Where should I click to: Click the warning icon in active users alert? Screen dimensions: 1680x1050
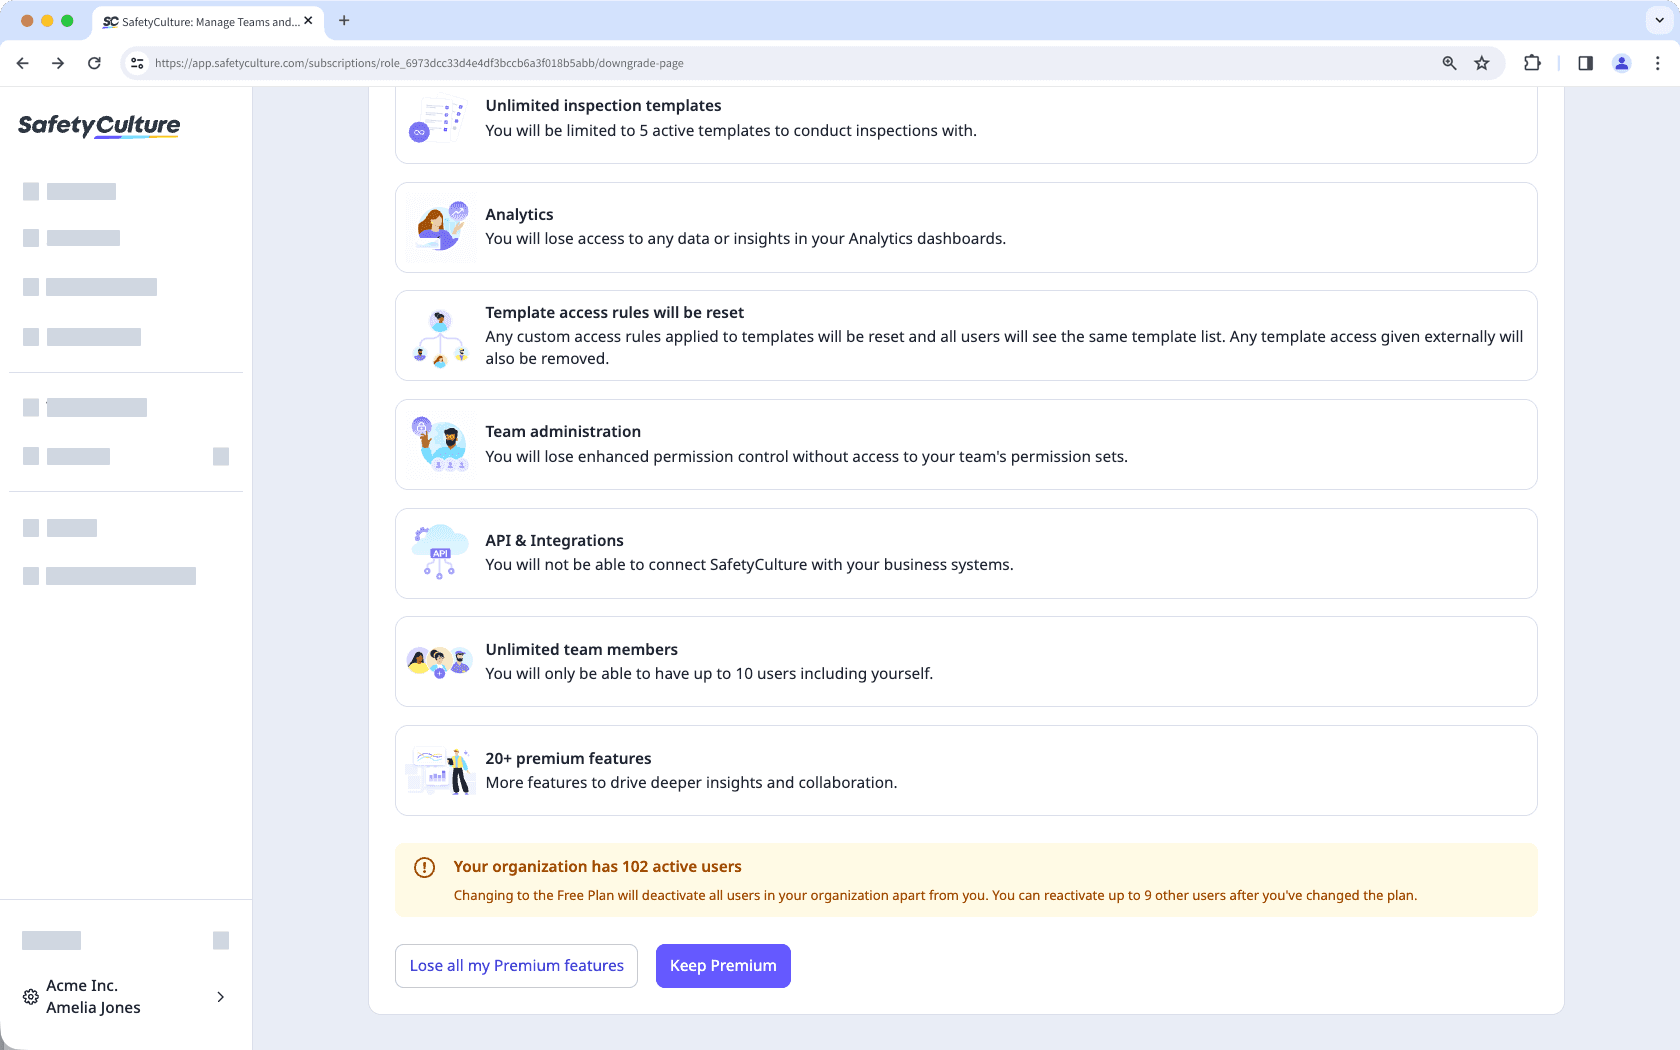coord(425,867)
